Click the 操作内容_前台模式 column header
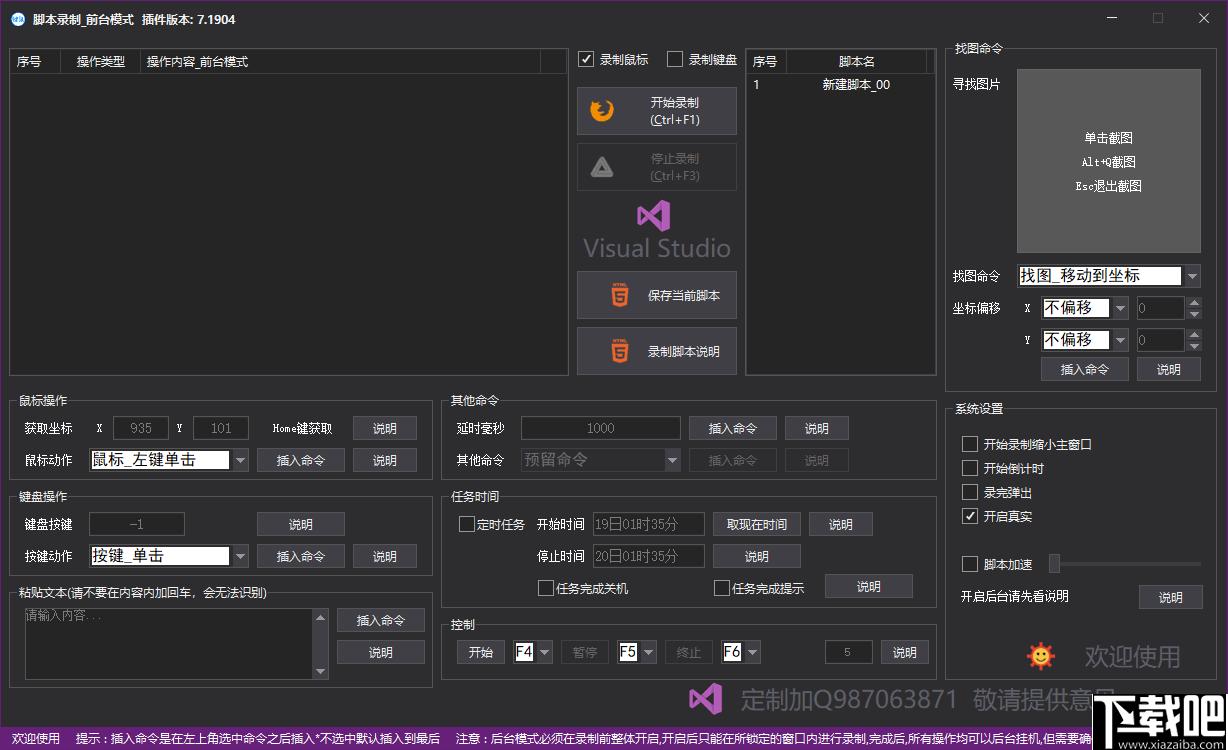This screenshot has width=1228, height=750. pos(340,61)
